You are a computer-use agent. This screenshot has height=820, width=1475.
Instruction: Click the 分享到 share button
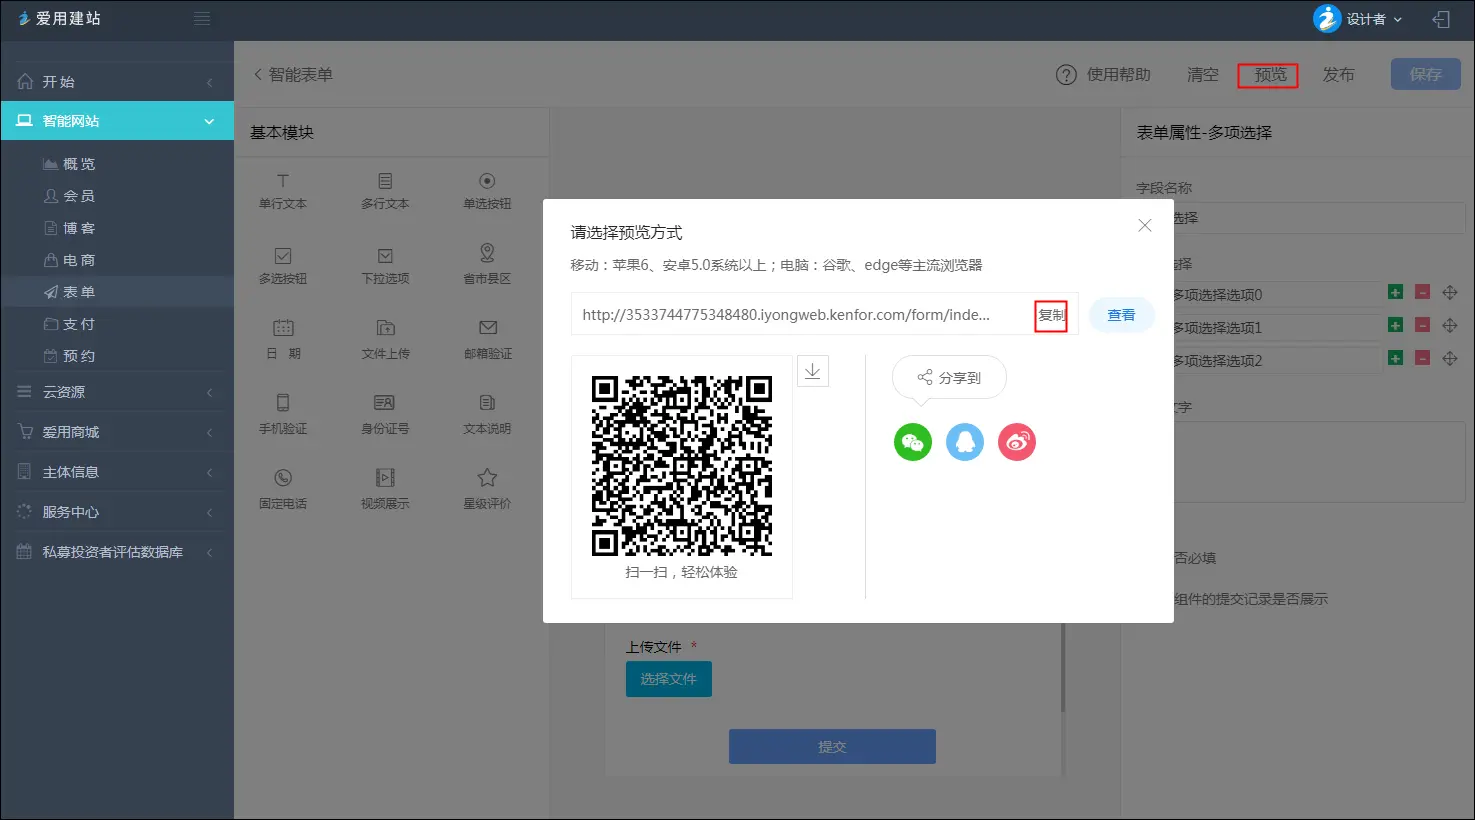tap(949, 378)
